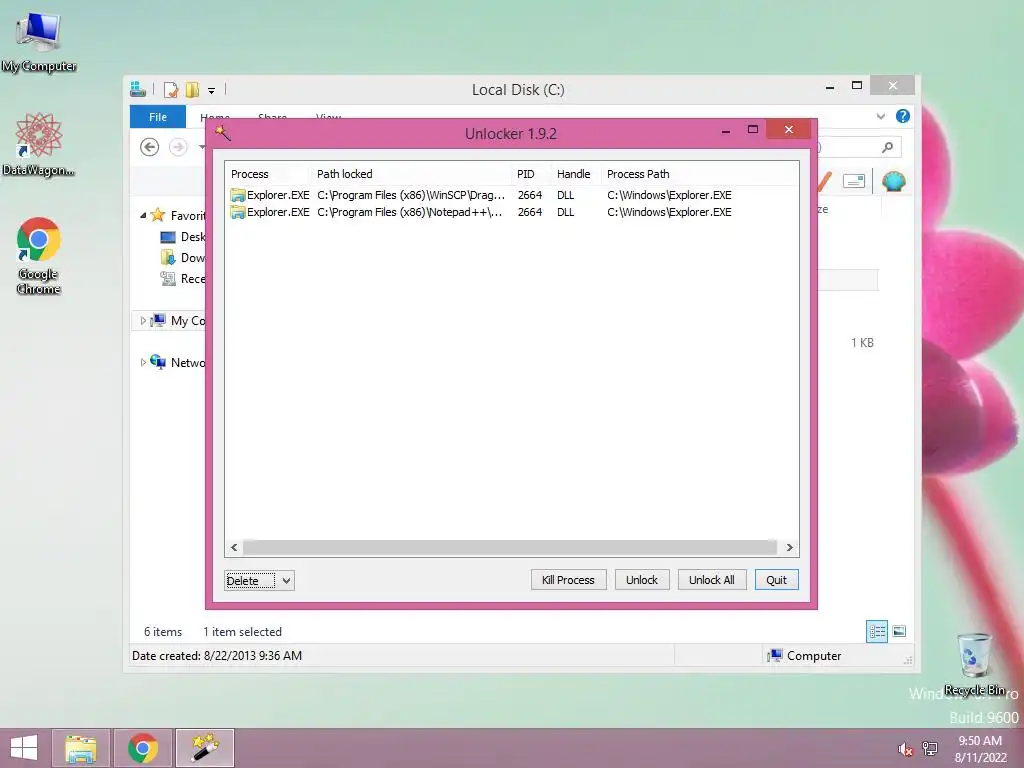This screenshot has height=768, width=1024.
Task: Open Google Chrome desktop shortcut
Action: coord(39,255)
